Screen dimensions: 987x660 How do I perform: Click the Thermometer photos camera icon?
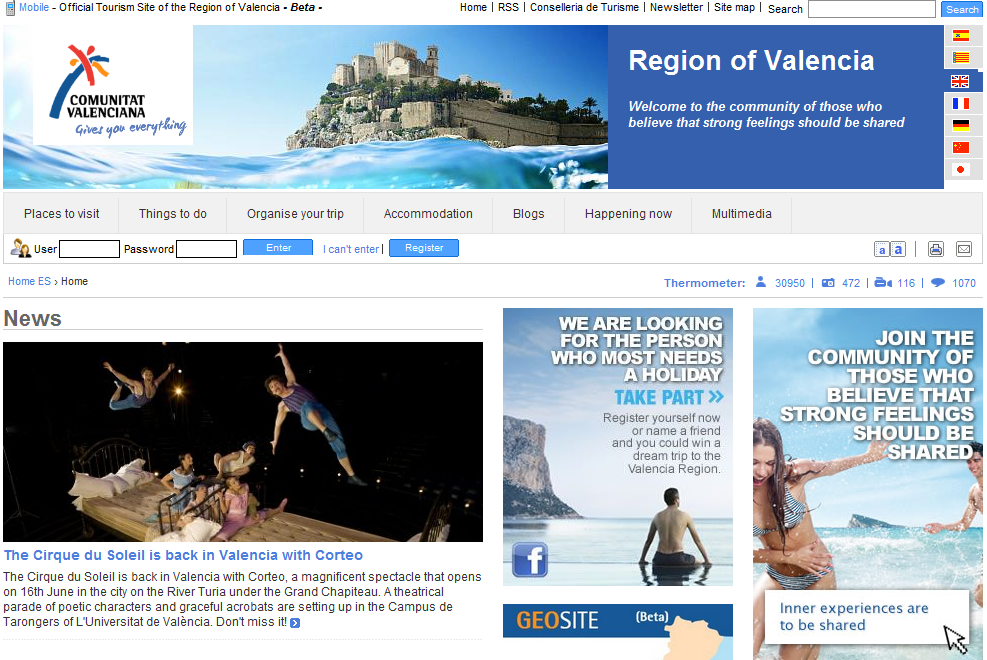828,283
